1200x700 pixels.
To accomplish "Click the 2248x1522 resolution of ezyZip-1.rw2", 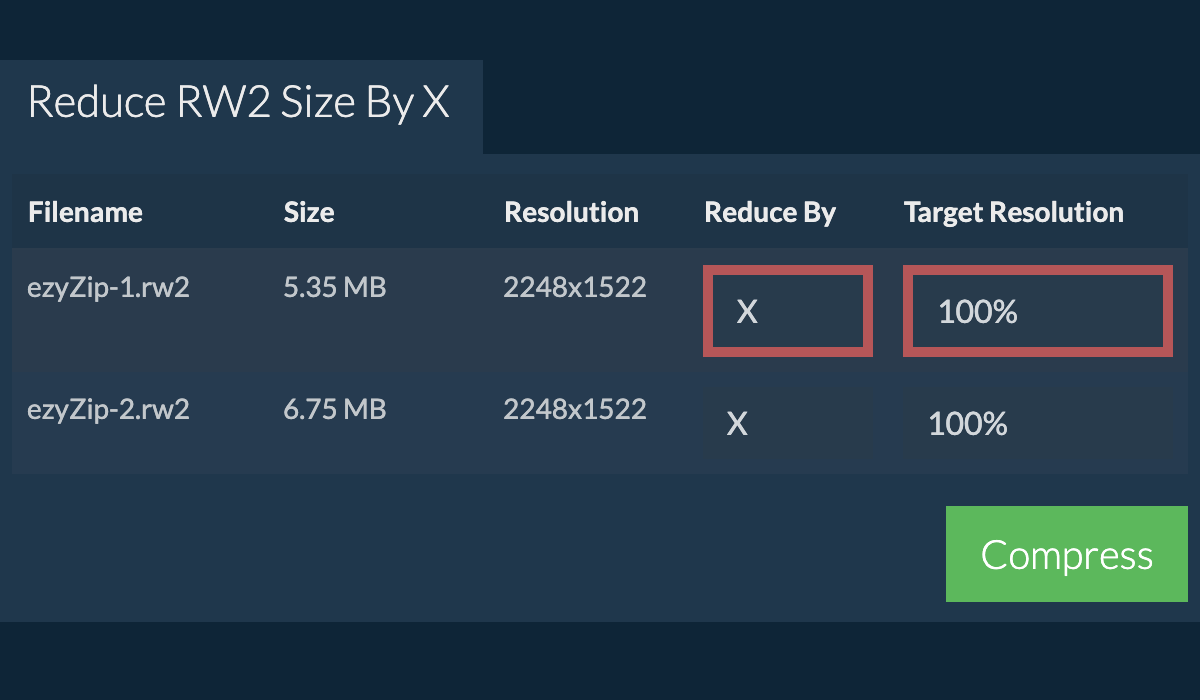I will 575,287.
